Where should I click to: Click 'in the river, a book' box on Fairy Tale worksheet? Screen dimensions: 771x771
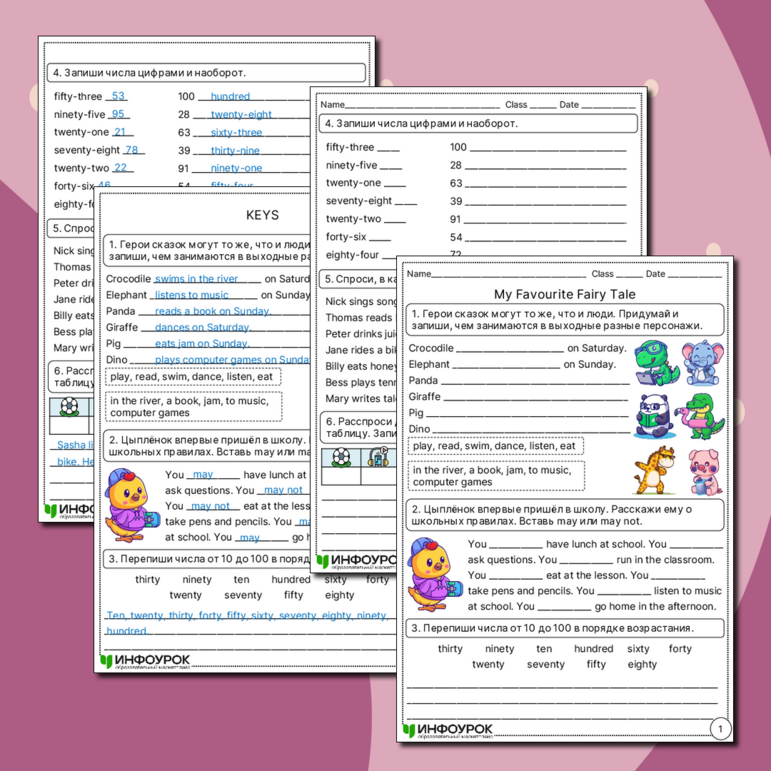tap(496, 476)
